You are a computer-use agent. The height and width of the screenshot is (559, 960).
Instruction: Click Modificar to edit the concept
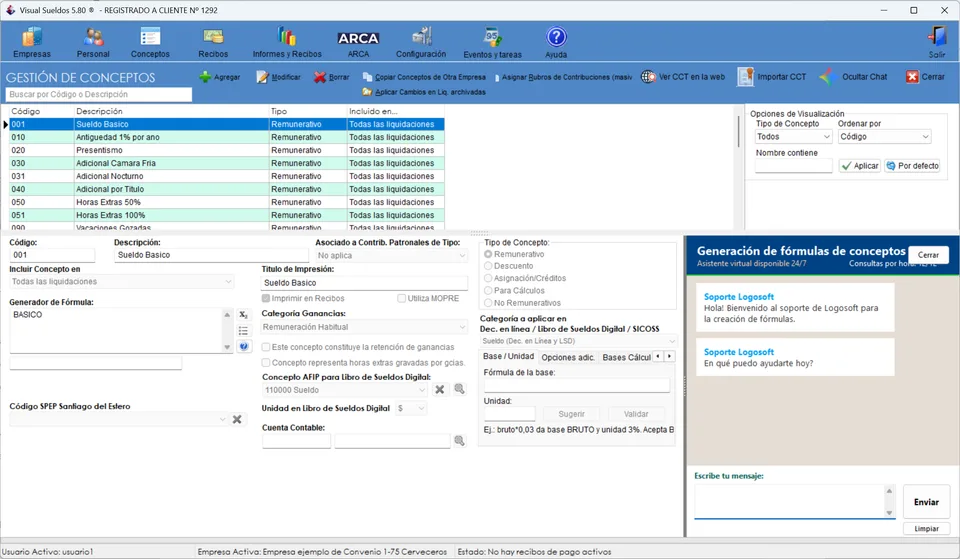(279, 77)
